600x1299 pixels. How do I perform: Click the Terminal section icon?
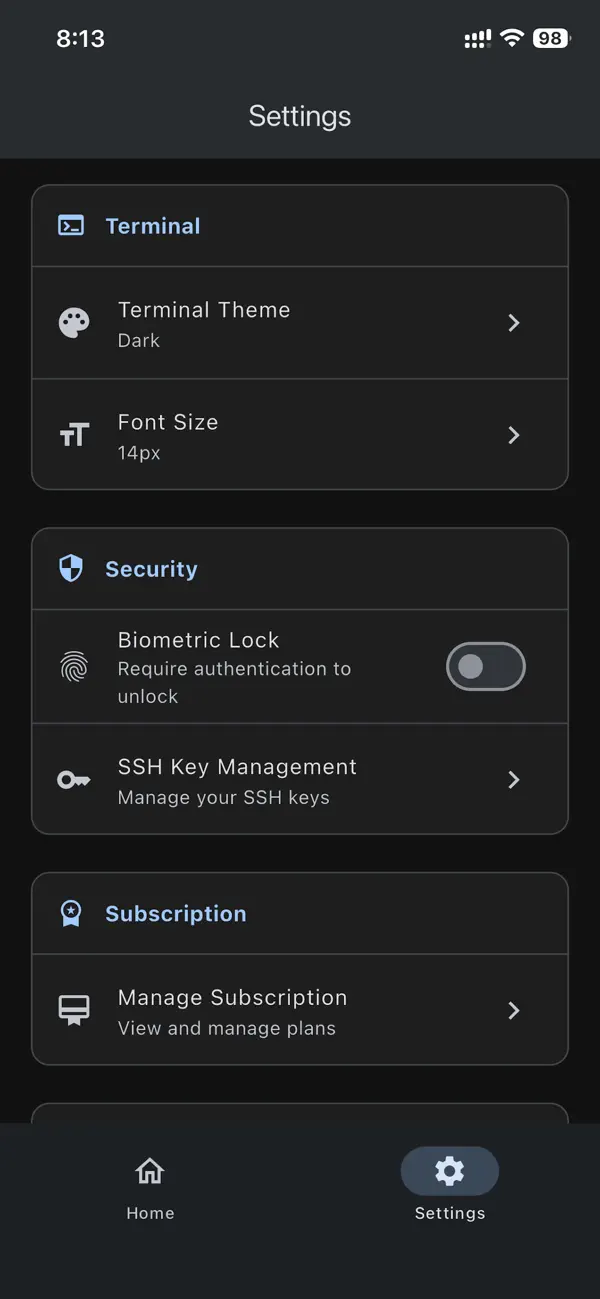point(71,225)
